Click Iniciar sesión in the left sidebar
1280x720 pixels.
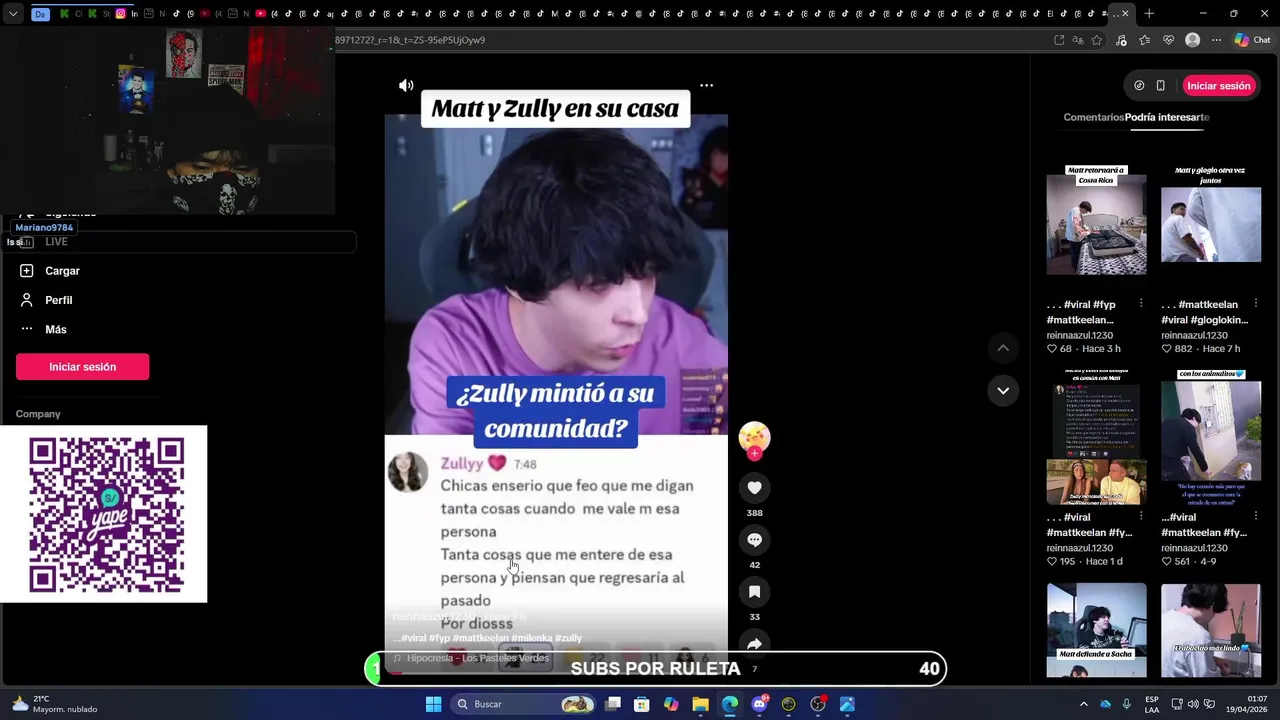(x=83, y=367)
